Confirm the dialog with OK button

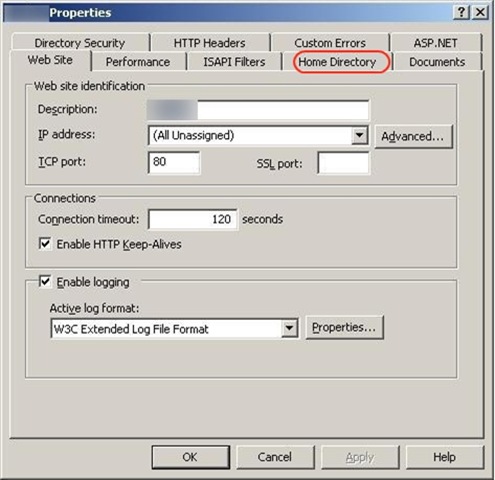[x=191, y=457]
